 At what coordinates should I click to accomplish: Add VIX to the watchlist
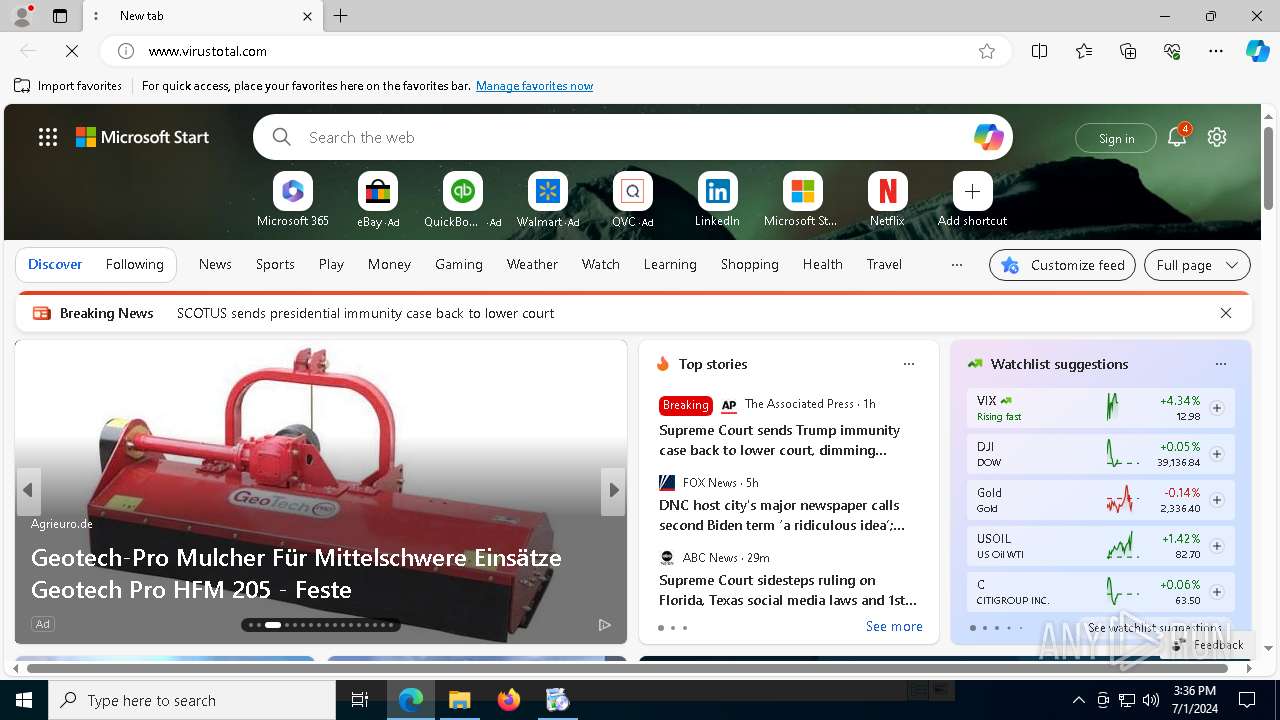click(x=1217, y=408)
